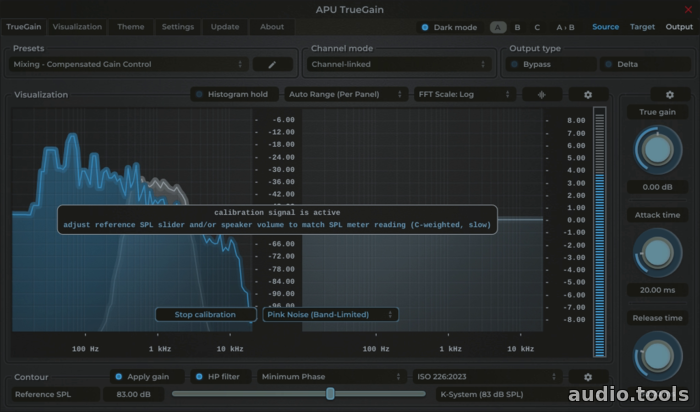Viewport: 700px width, 412px height.
Task: Click the Release time knob
Action: [x=657, y=356]
